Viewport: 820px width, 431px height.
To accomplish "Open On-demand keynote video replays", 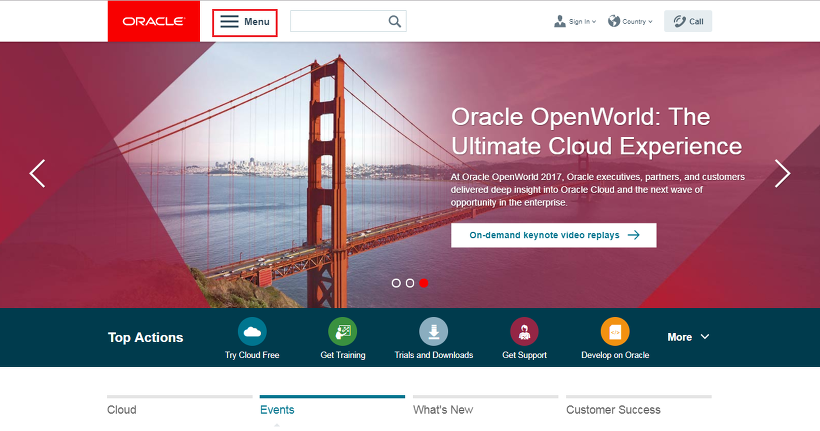I will pos(554,235).
